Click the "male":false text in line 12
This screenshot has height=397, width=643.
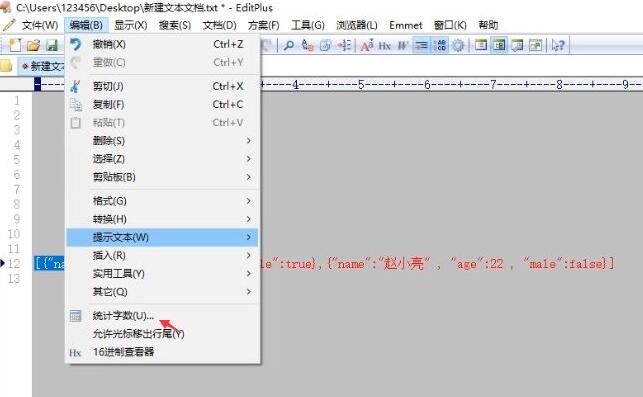(565, 263)
